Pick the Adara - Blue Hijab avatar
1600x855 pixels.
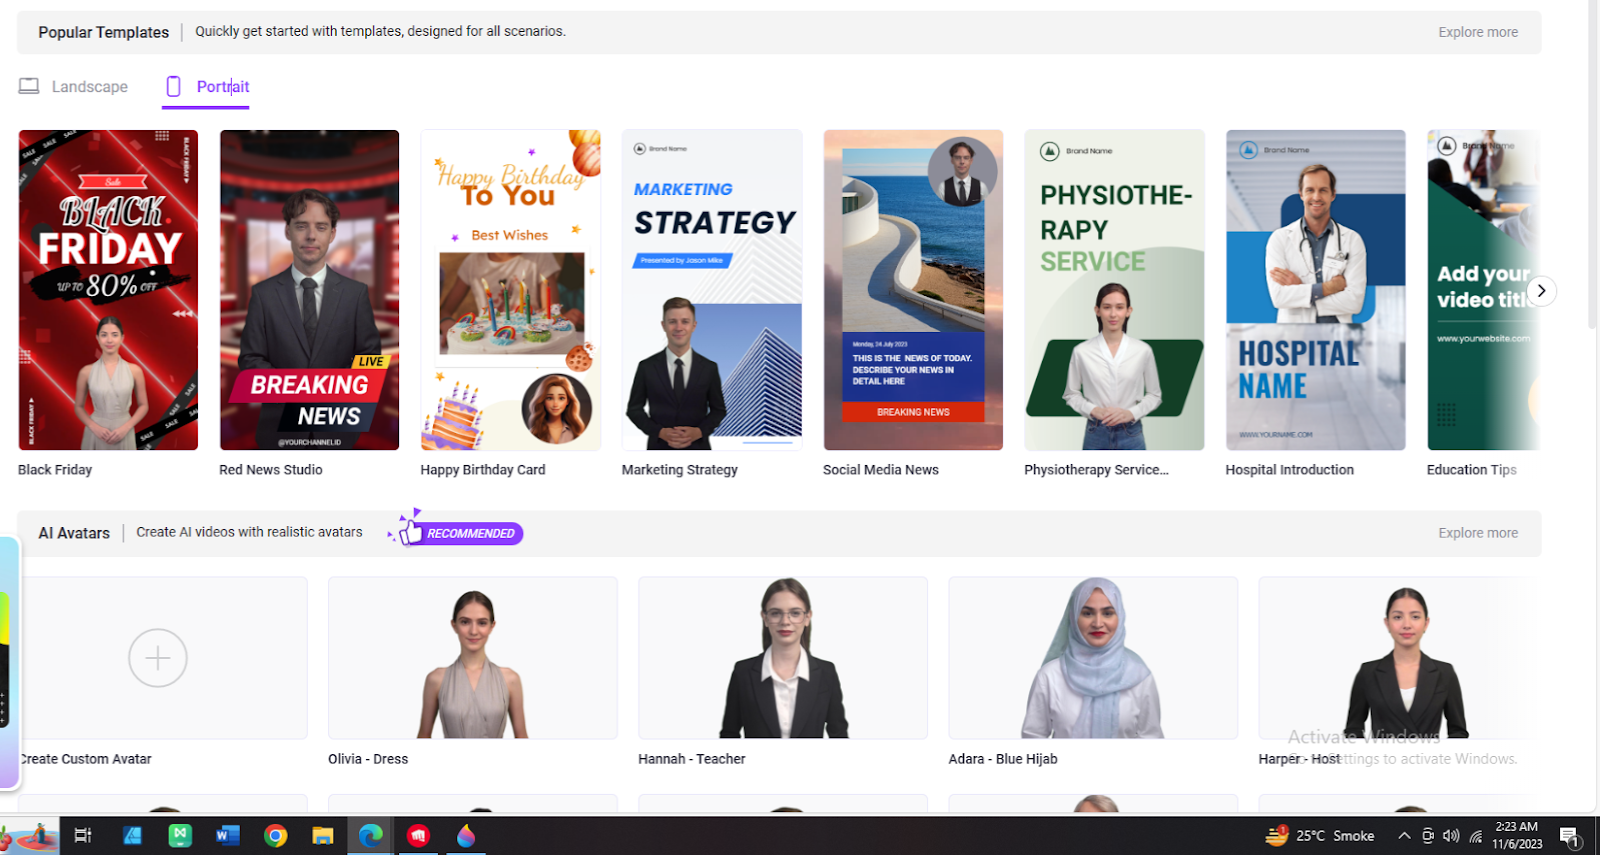1093,658
